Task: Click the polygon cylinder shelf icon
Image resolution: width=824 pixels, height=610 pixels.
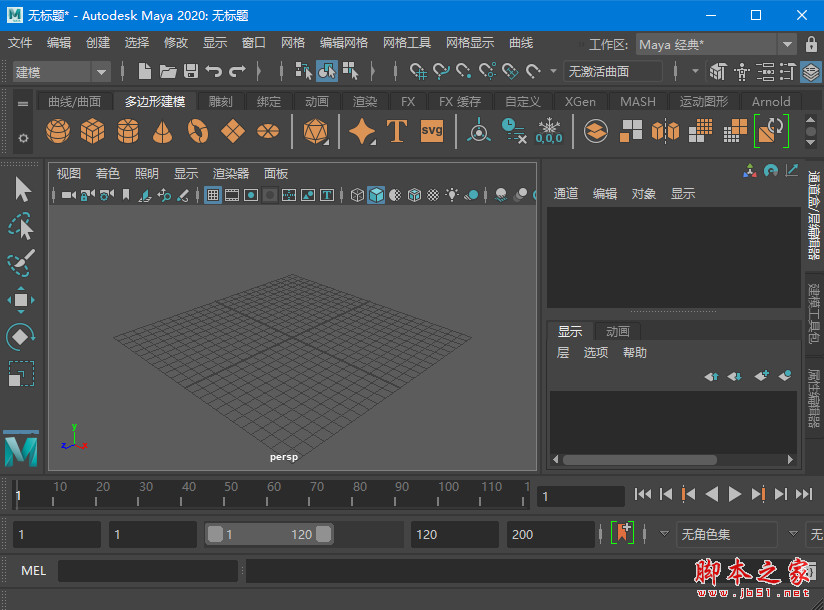Action: (128, 132)
